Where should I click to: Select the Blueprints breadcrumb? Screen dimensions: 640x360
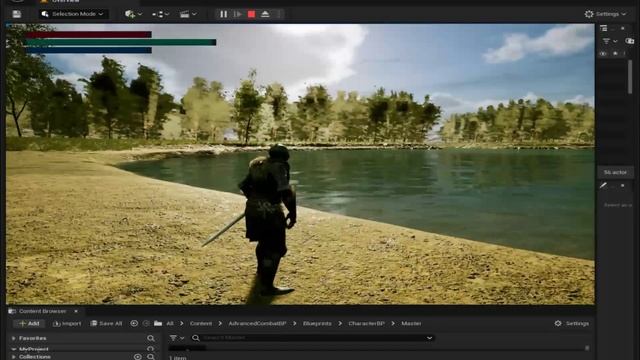tap(317, 323)
